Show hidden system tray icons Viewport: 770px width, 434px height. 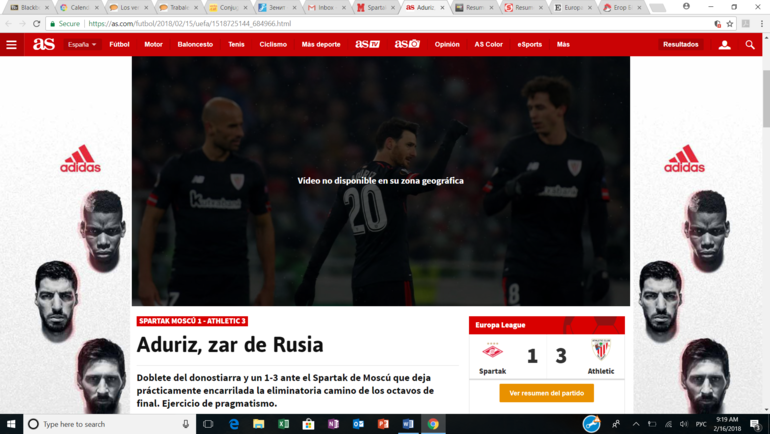636,424
